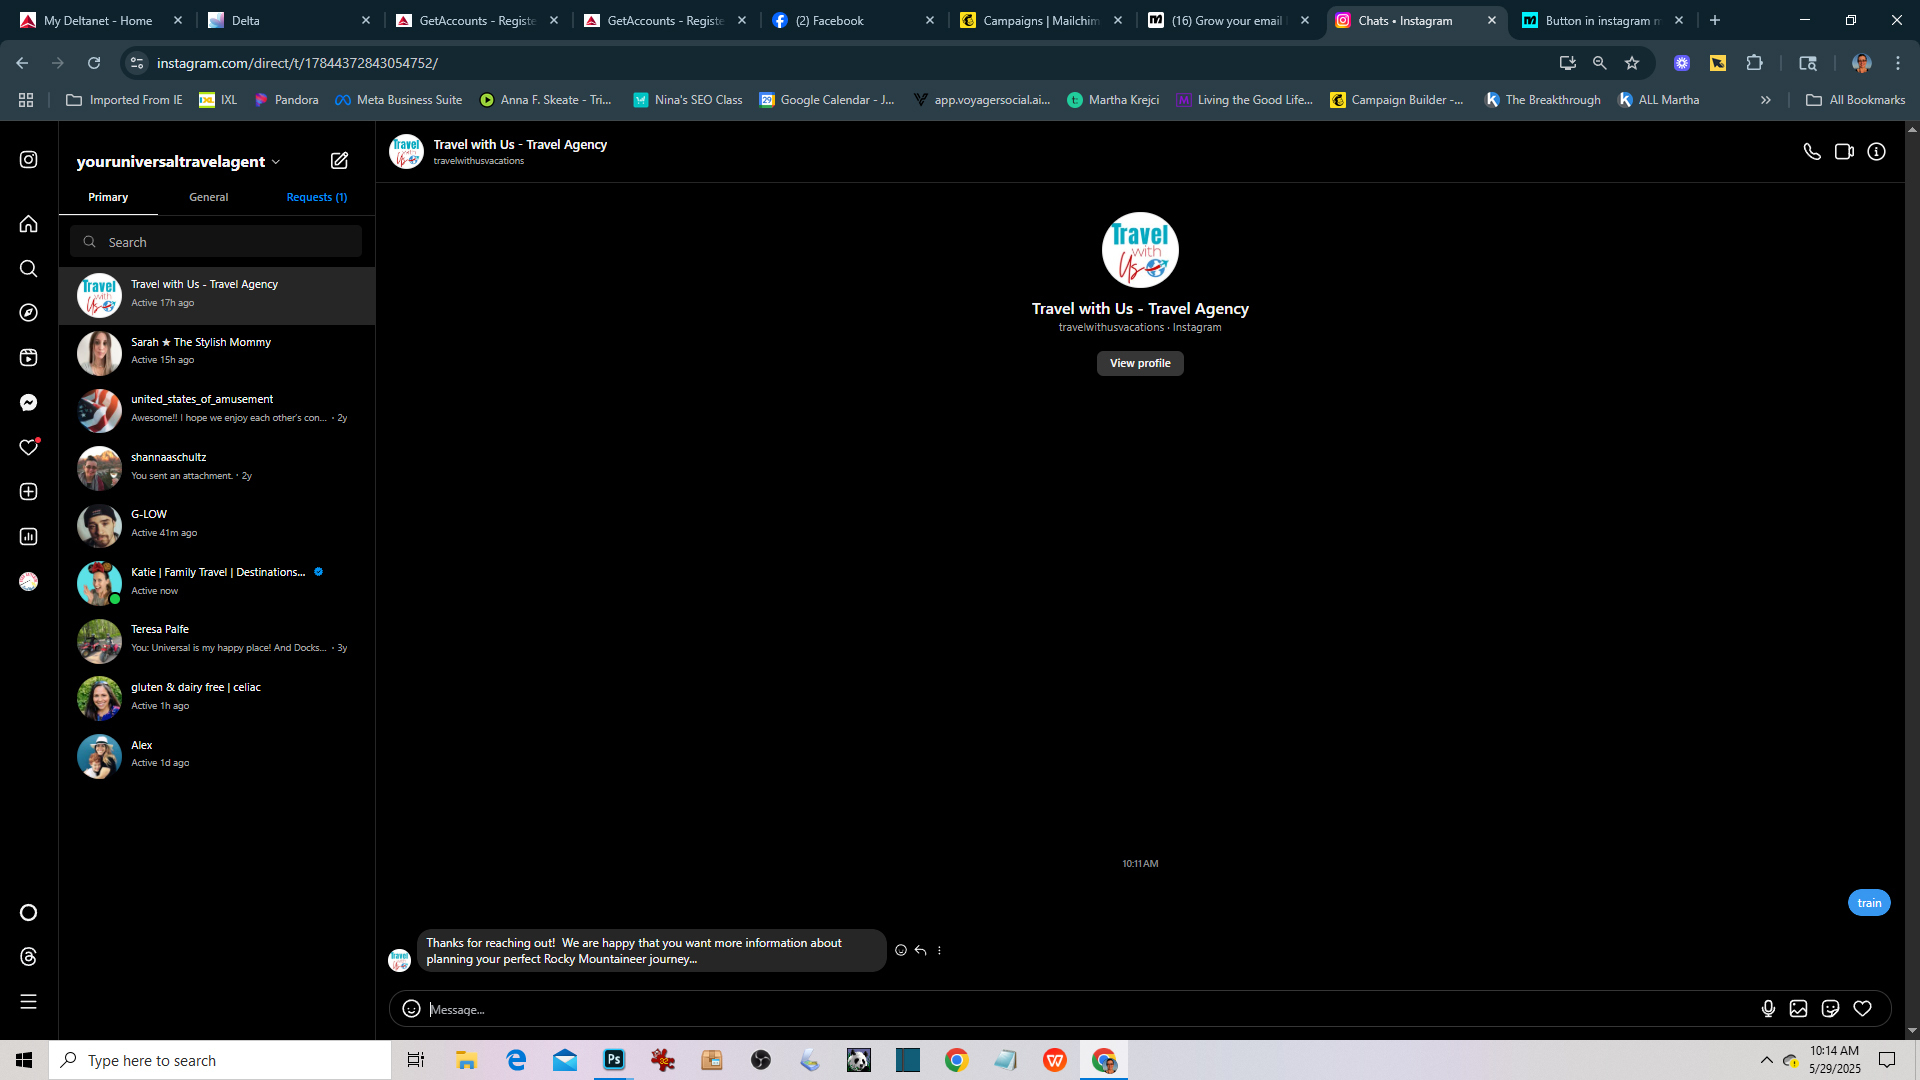Switch to Campaigns Mailchimp browser tab
Viewport: 1920px width, 1080px height.
tap(1040, 20)
